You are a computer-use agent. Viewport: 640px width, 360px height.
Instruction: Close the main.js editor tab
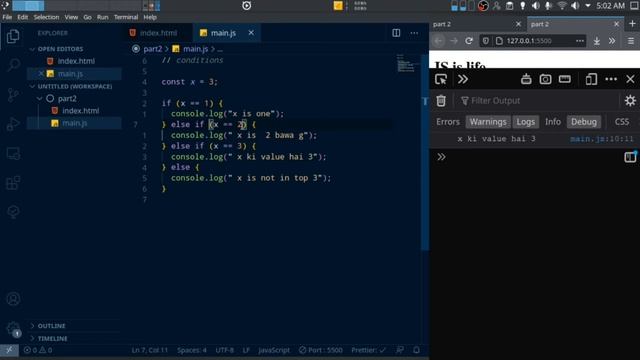click(x=251, y=33)
